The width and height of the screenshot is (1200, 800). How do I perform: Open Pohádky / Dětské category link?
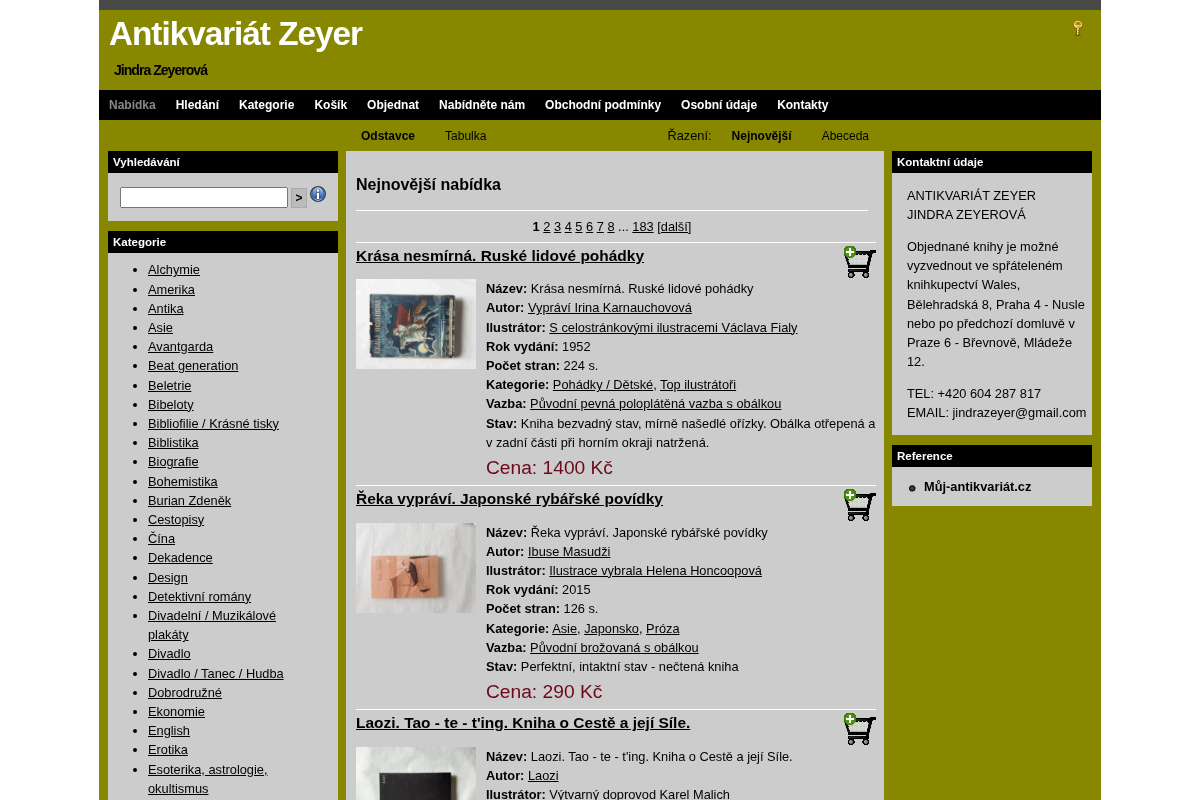point(603,385)
